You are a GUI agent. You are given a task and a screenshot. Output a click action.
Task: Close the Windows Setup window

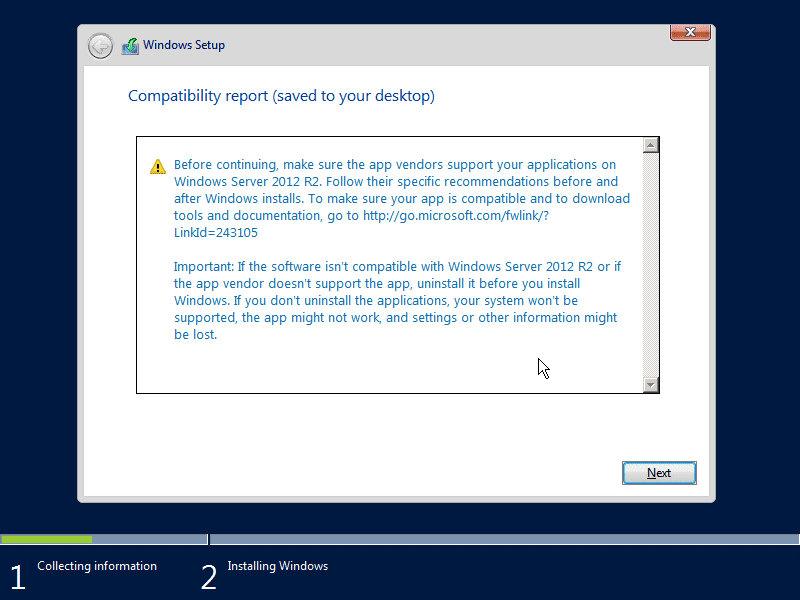(x=690, y=32)
